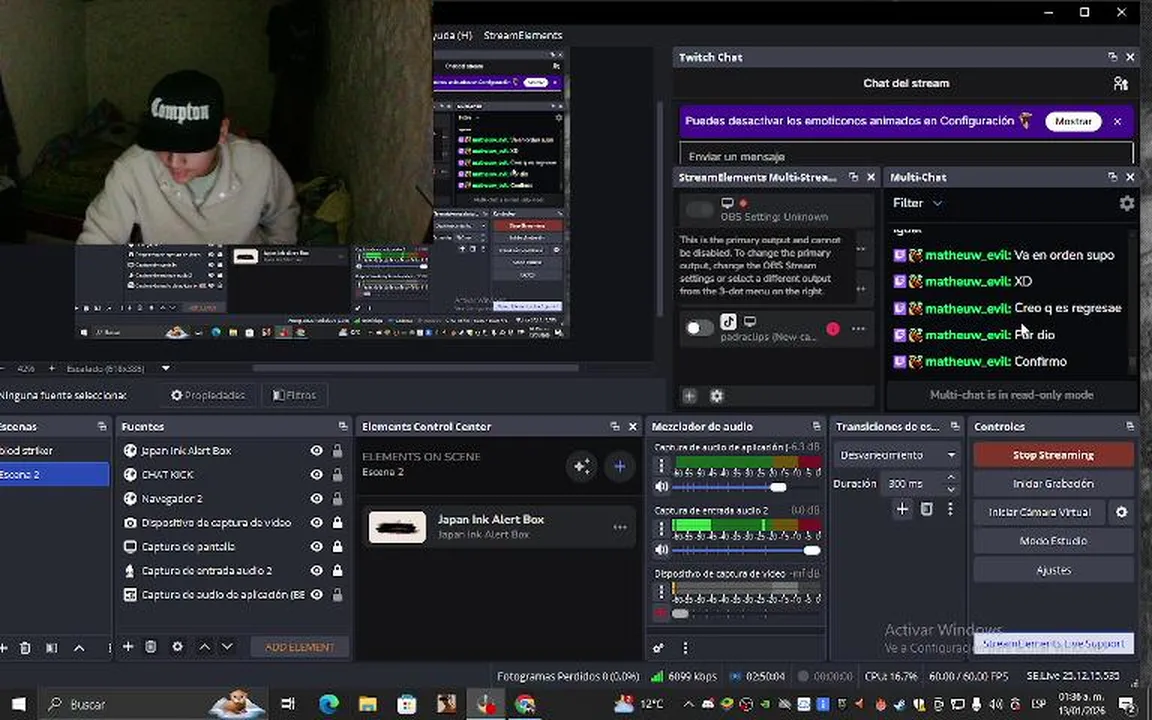Screen dimensions: 1152x720
Task: Unlock the Captura de entrada audio 2 source
Action: pos(337,570)
